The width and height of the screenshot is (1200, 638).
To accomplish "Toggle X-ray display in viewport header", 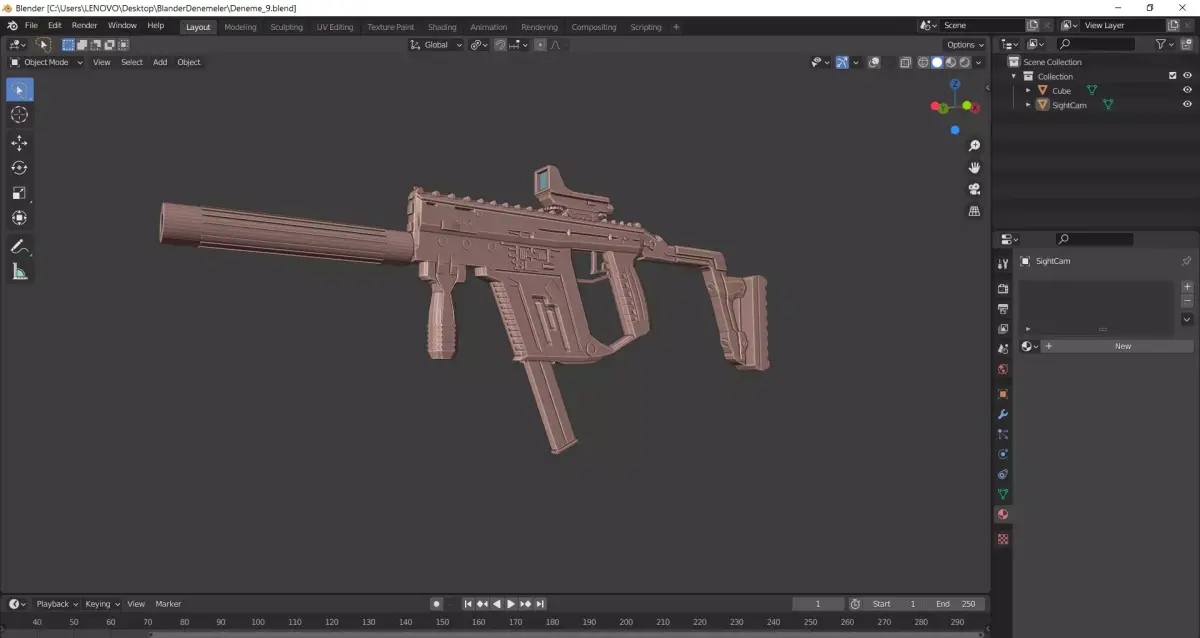I will [x=905, y=62].
